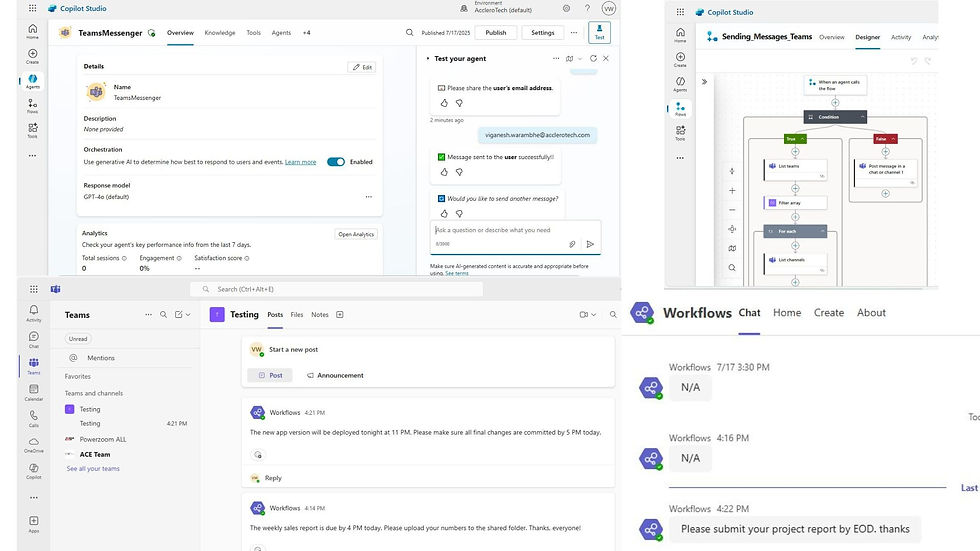Expand the +4 overflow tabs in TeamsMessenger
The width and height of the screenshot is (980, 551).
pos(306,32)
